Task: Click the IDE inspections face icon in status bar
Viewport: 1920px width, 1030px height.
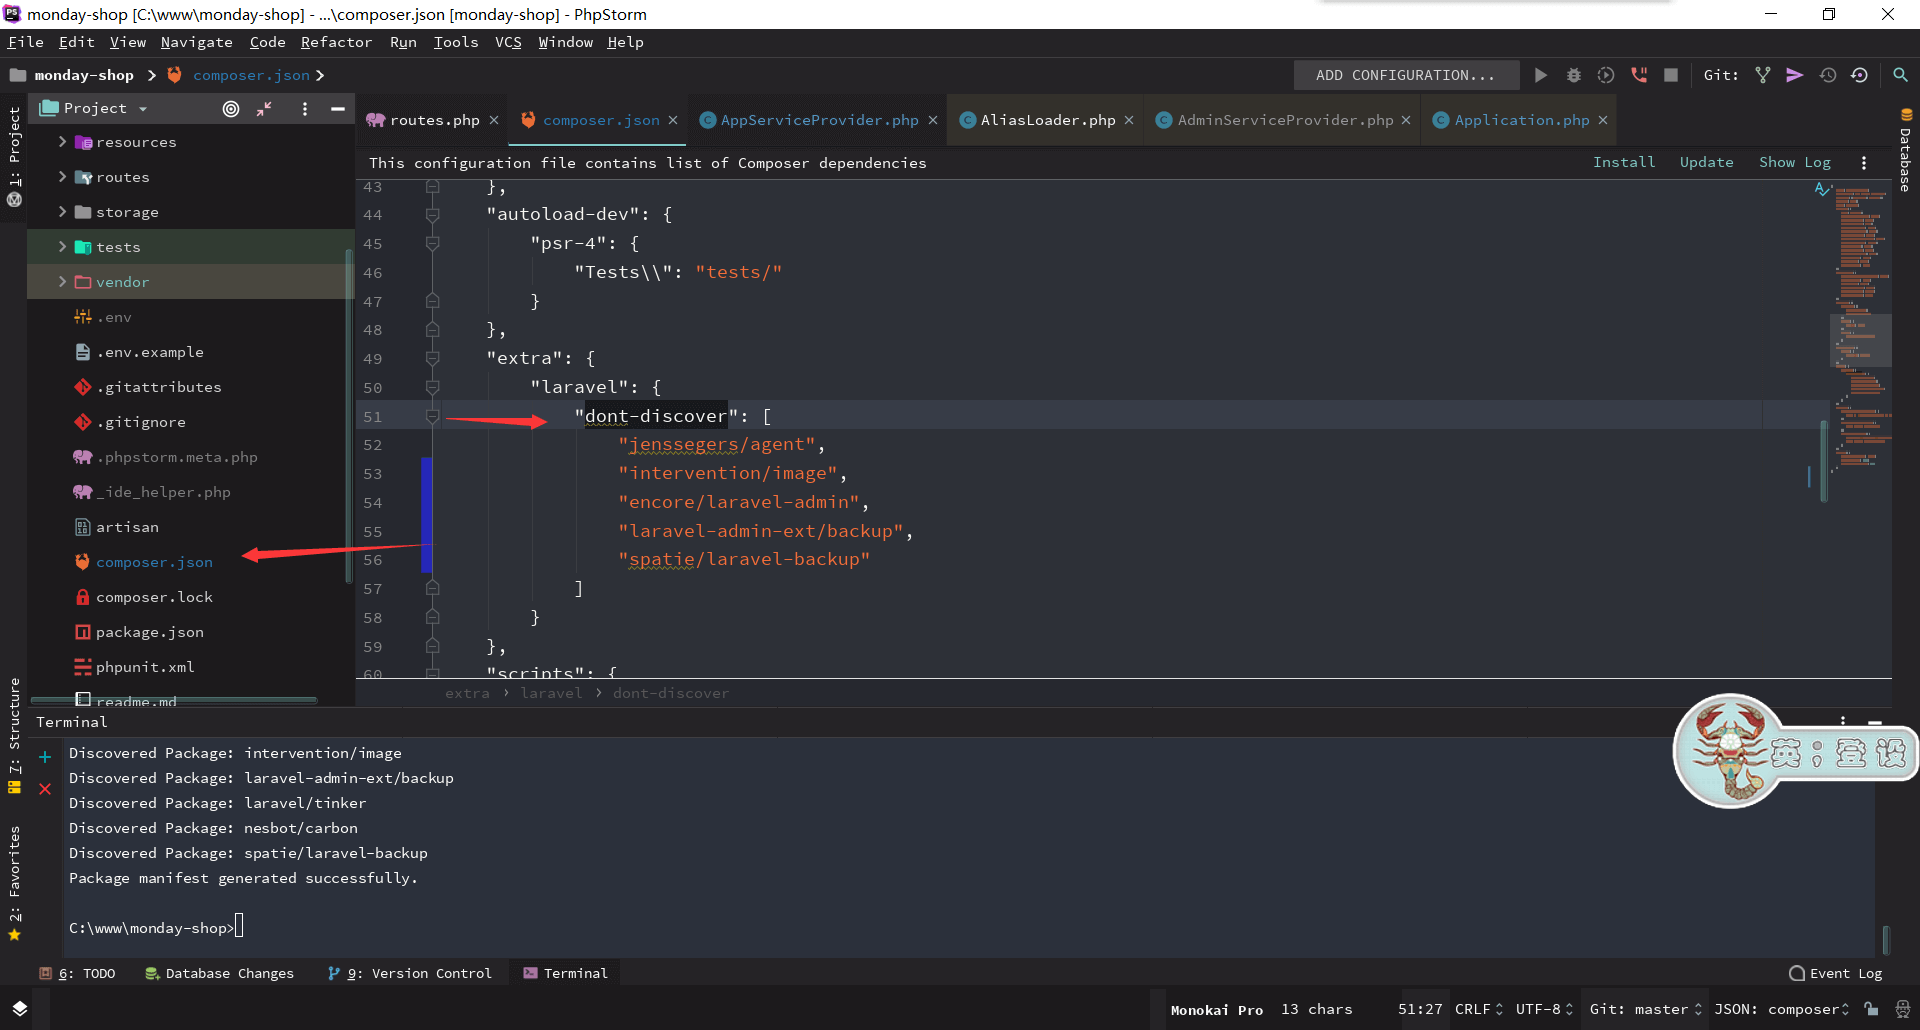Action: [x=1903, y=1009]
